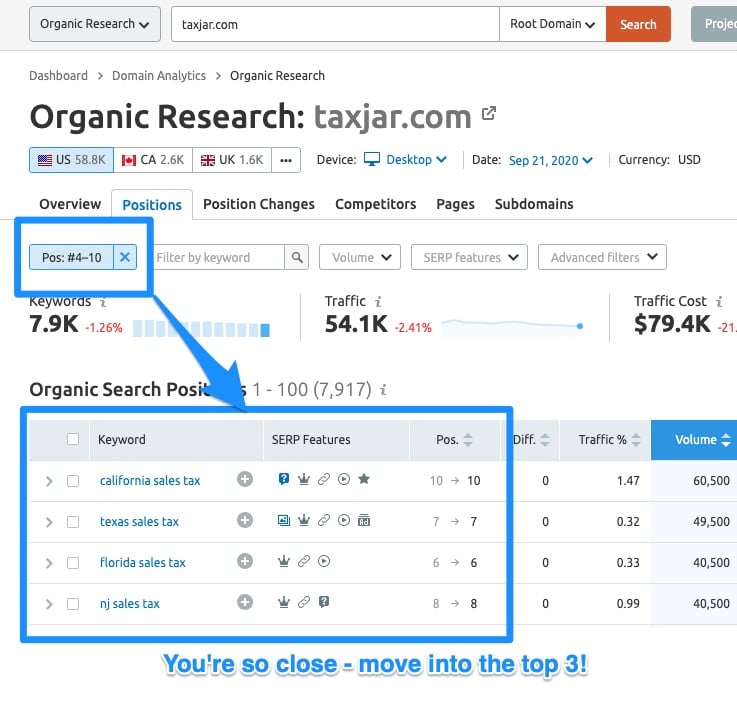Open the Volume filter dropdown
The image size is (737, 718).
[x=360, y=257]
